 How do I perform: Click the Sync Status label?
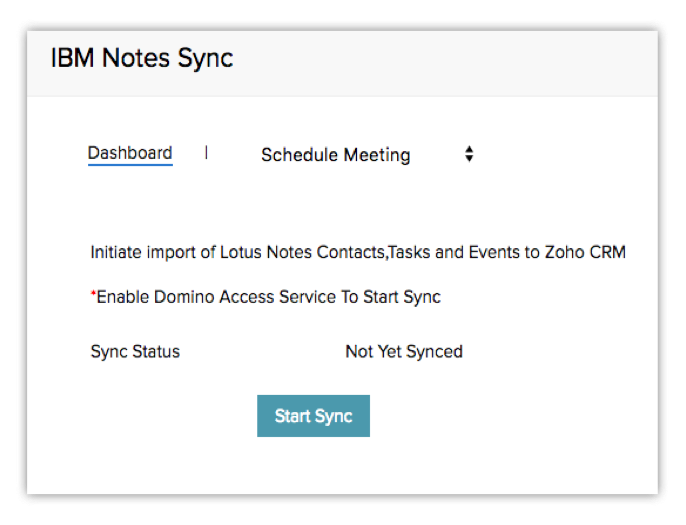(135, 351)
